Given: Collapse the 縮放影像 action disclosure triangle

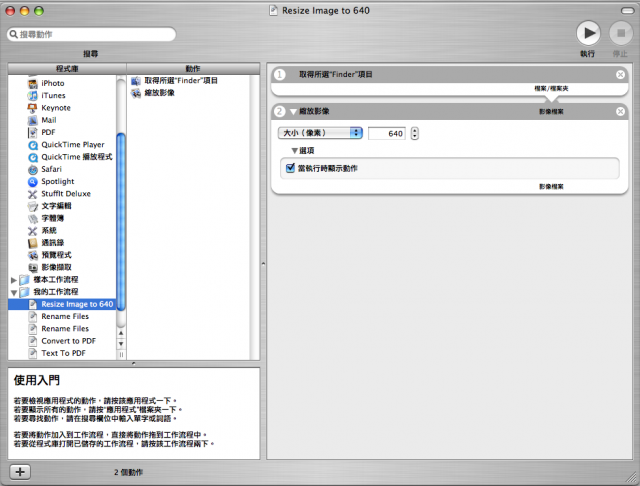Looking at the screenshot, I should coord(293,112).
